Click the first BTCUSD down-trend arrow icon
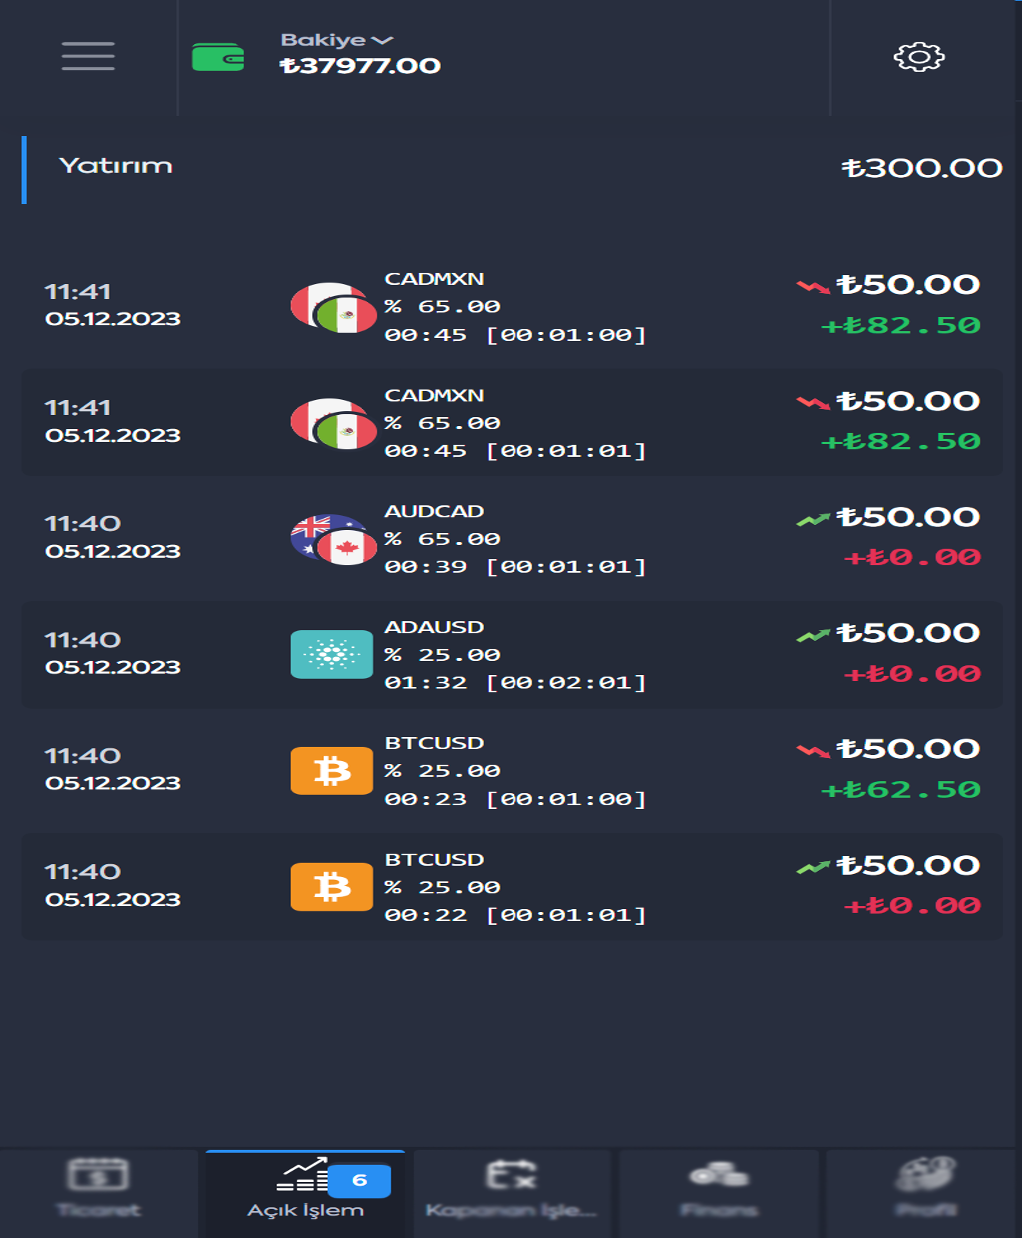The image size is (1022, 1239). [x=813, y=751]
